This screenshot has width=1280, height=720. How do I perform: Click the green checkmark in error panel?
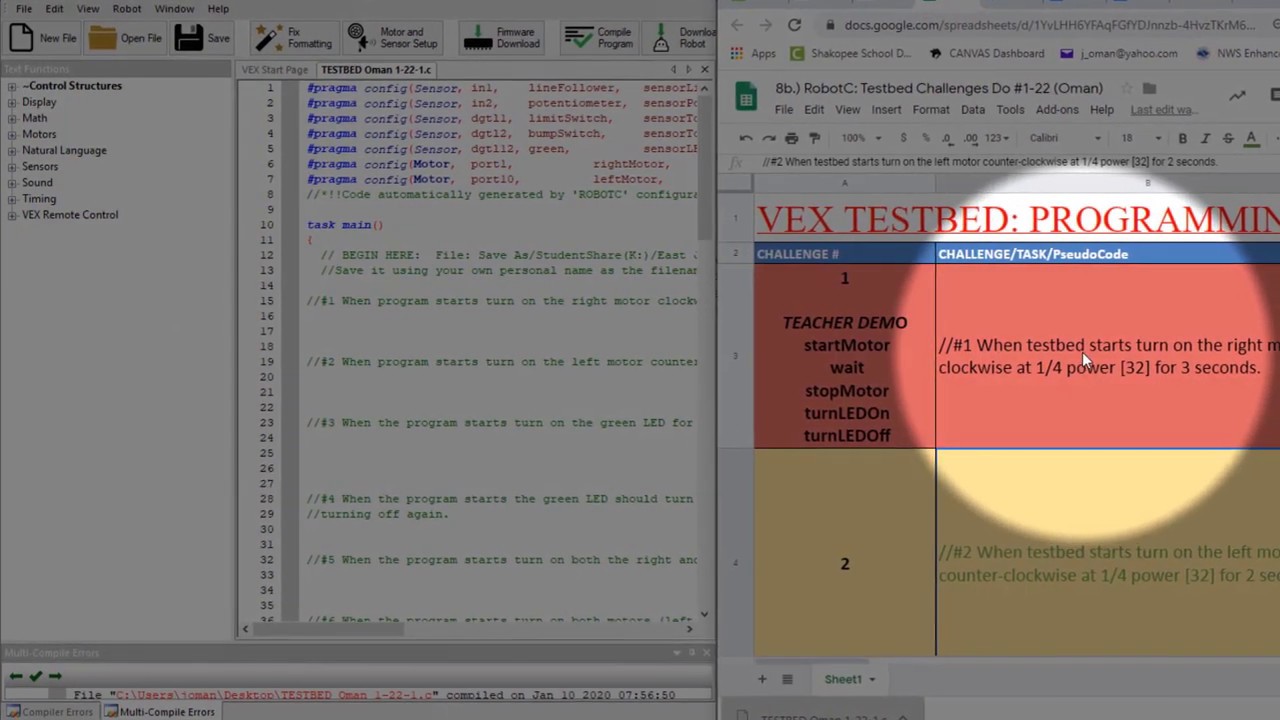pyautogui.click(x=36, y=677)
